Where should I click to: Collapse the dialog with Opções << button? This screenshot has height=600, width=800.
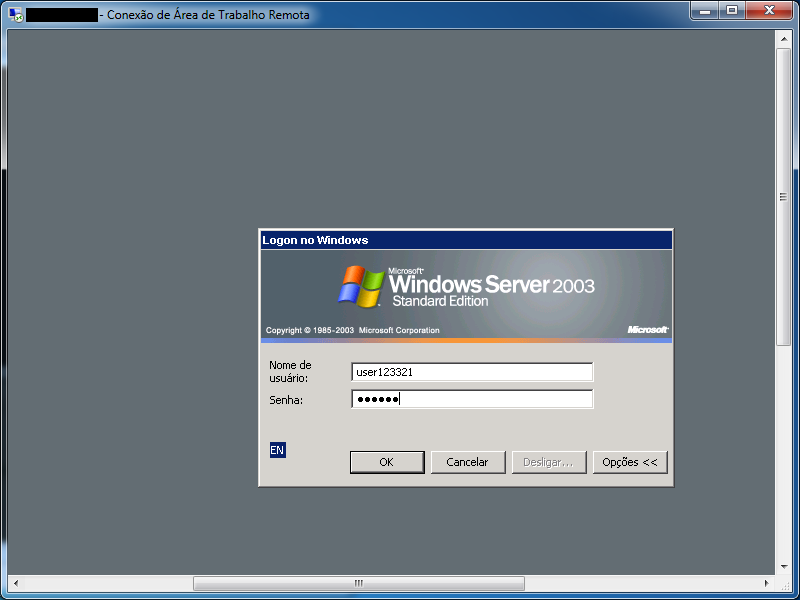pos(630,462)
